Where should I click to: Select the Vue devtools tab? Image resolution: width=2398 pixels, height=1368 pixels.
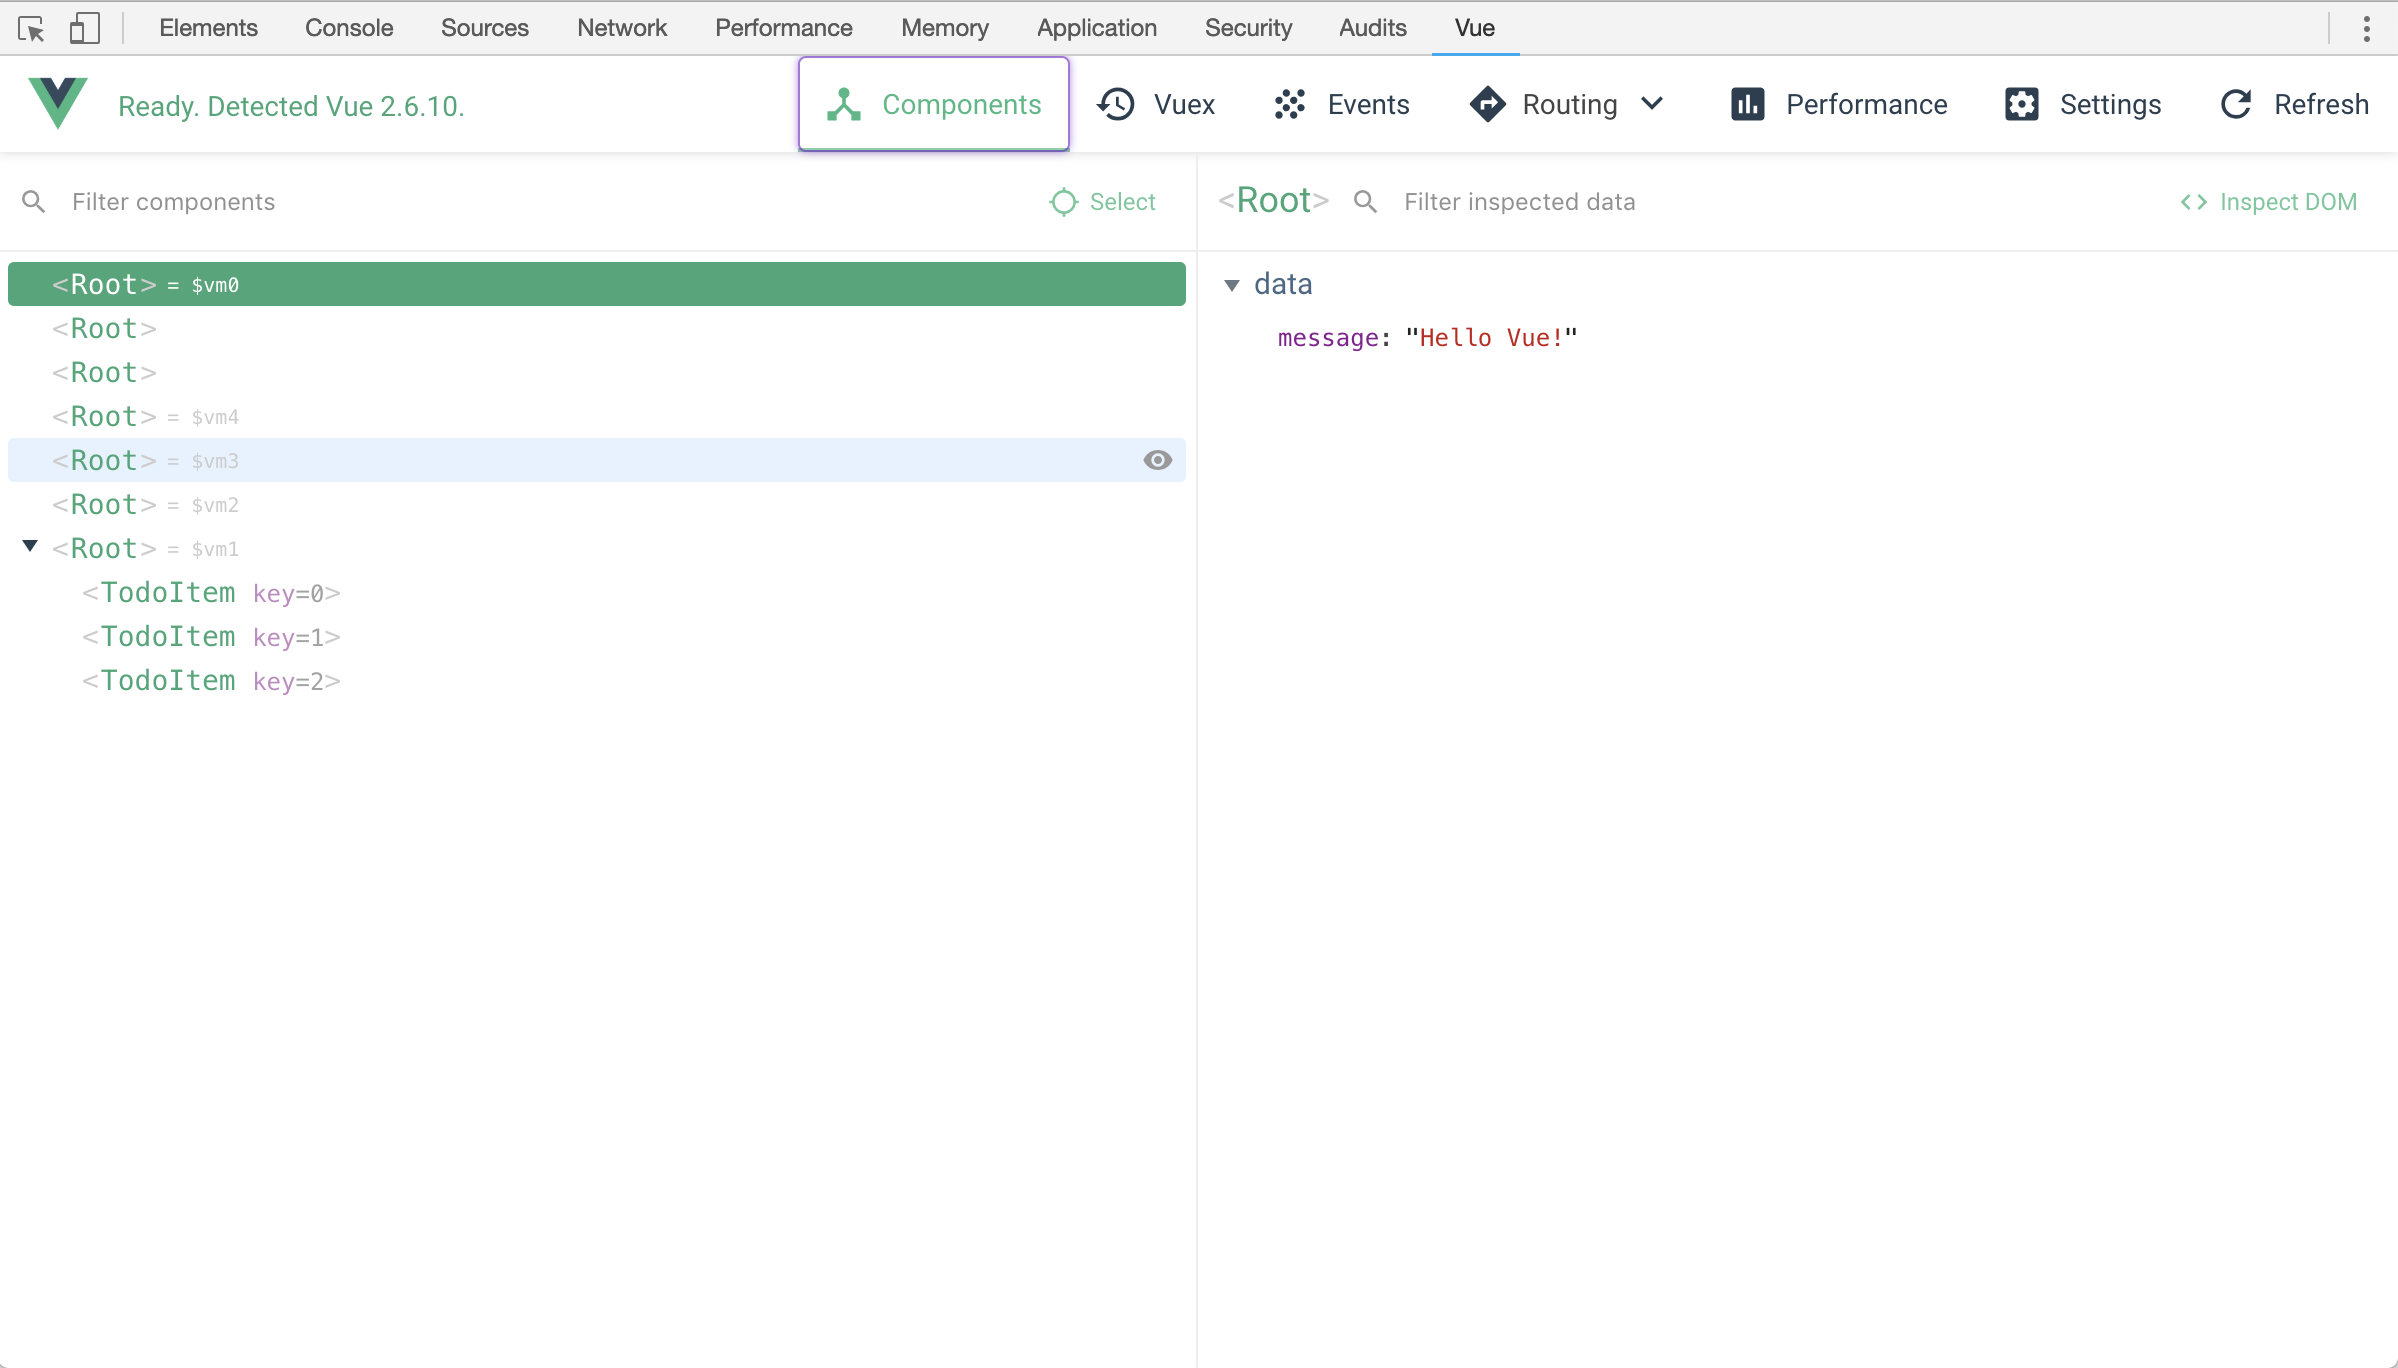click(1475, 28)
